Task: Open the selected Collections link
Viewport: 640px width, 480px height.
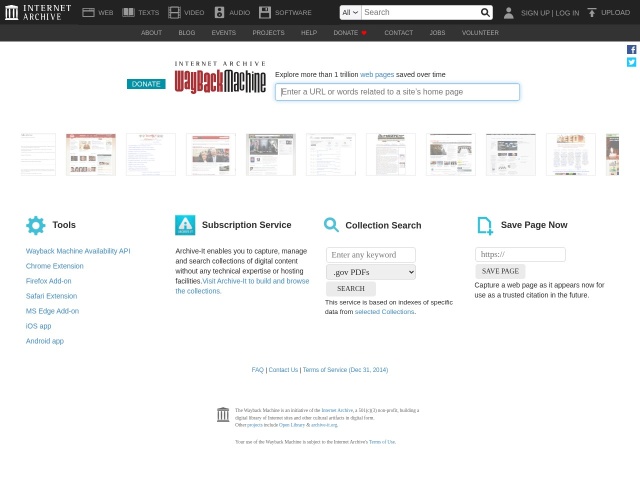Action: (x=384, y=312)
